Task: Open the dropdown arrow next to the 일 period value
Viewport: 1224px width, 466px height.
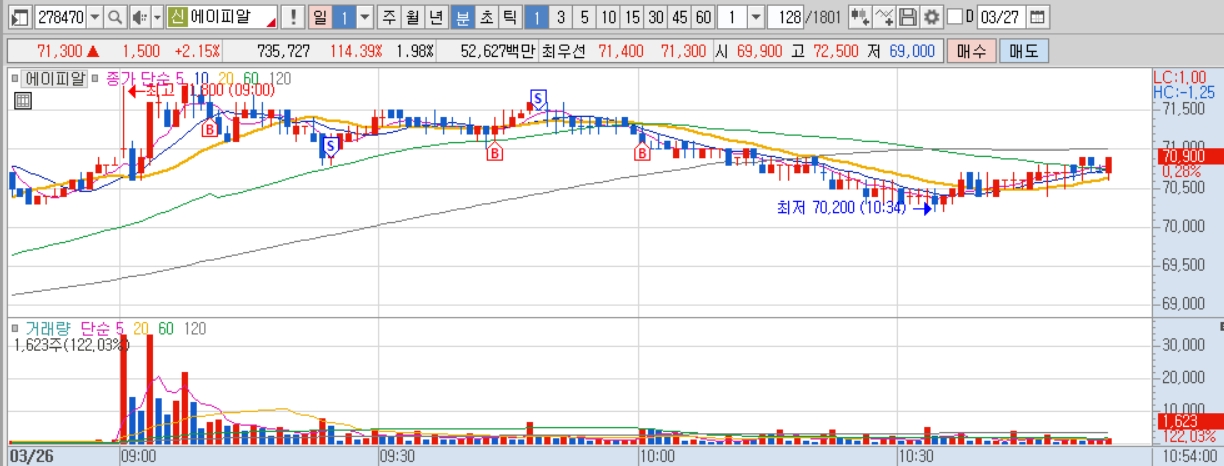Action: (x=364, y=17)
